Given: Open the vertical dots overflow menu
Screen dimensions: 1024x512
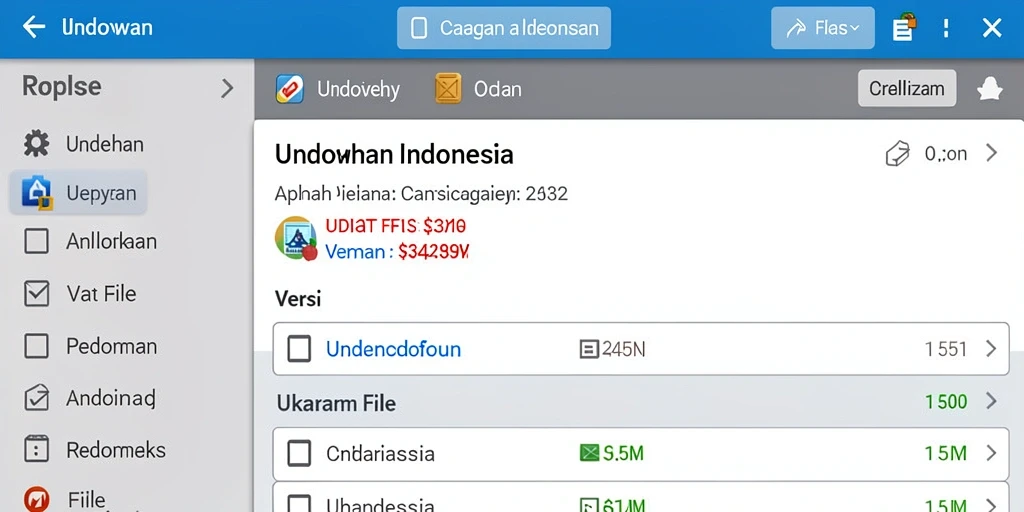Looking at the screenshot, I should 946,28.
